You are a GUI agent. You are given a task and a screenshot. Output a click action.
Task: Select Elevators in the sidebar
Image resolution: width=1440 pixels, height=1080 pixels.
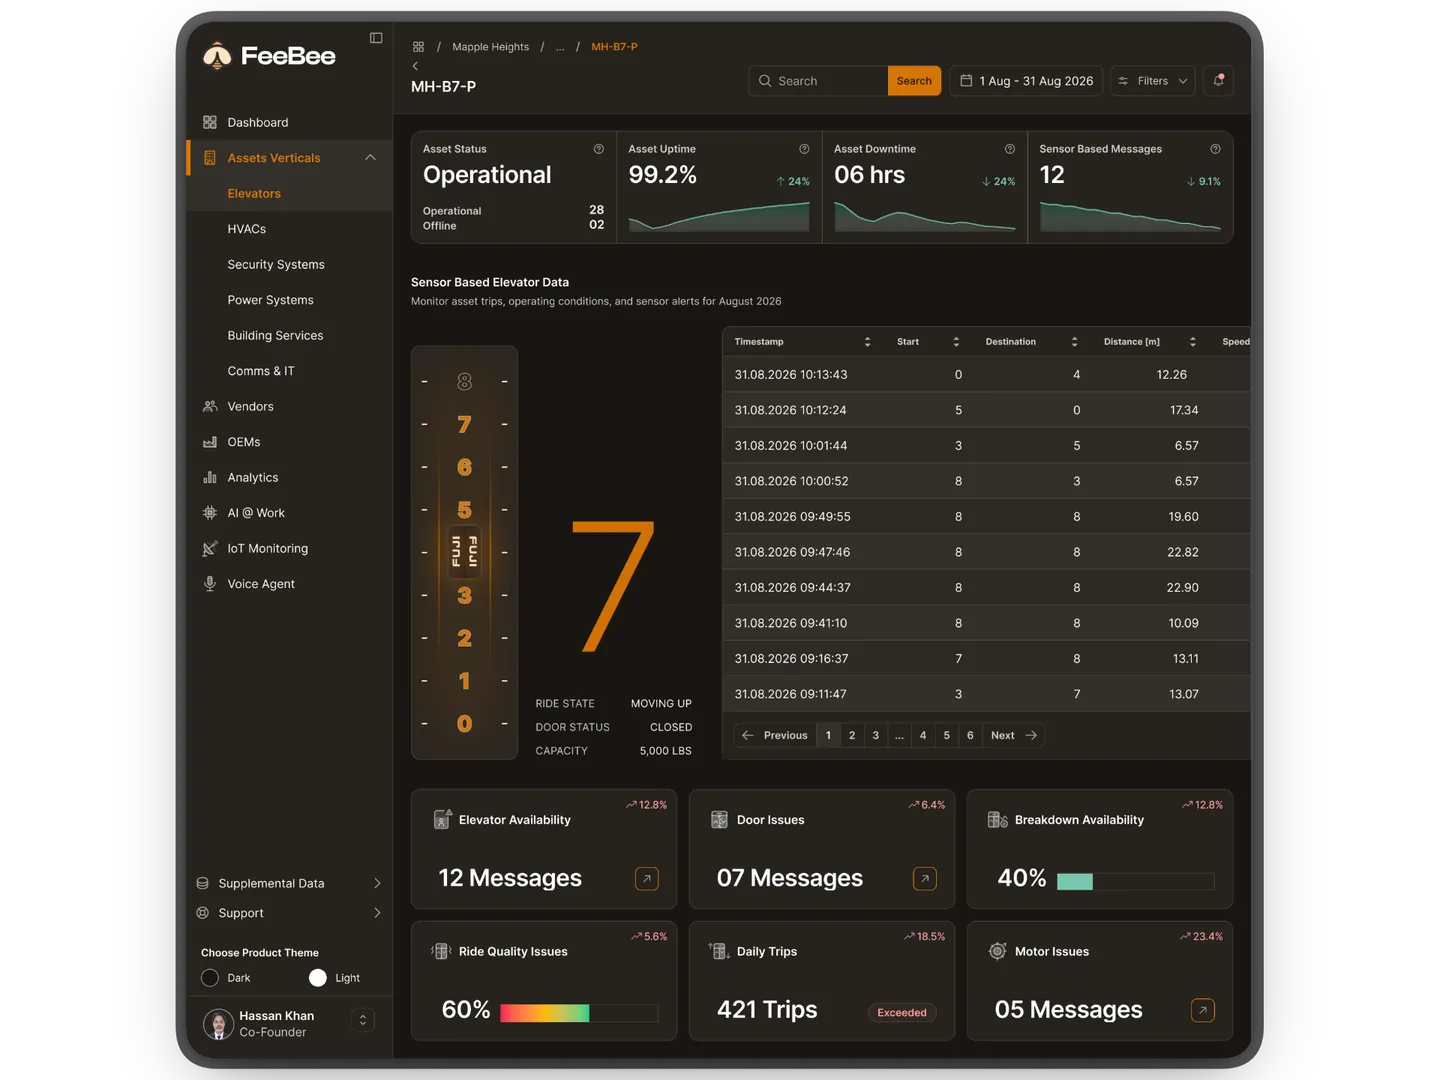[x=290, y=193]
